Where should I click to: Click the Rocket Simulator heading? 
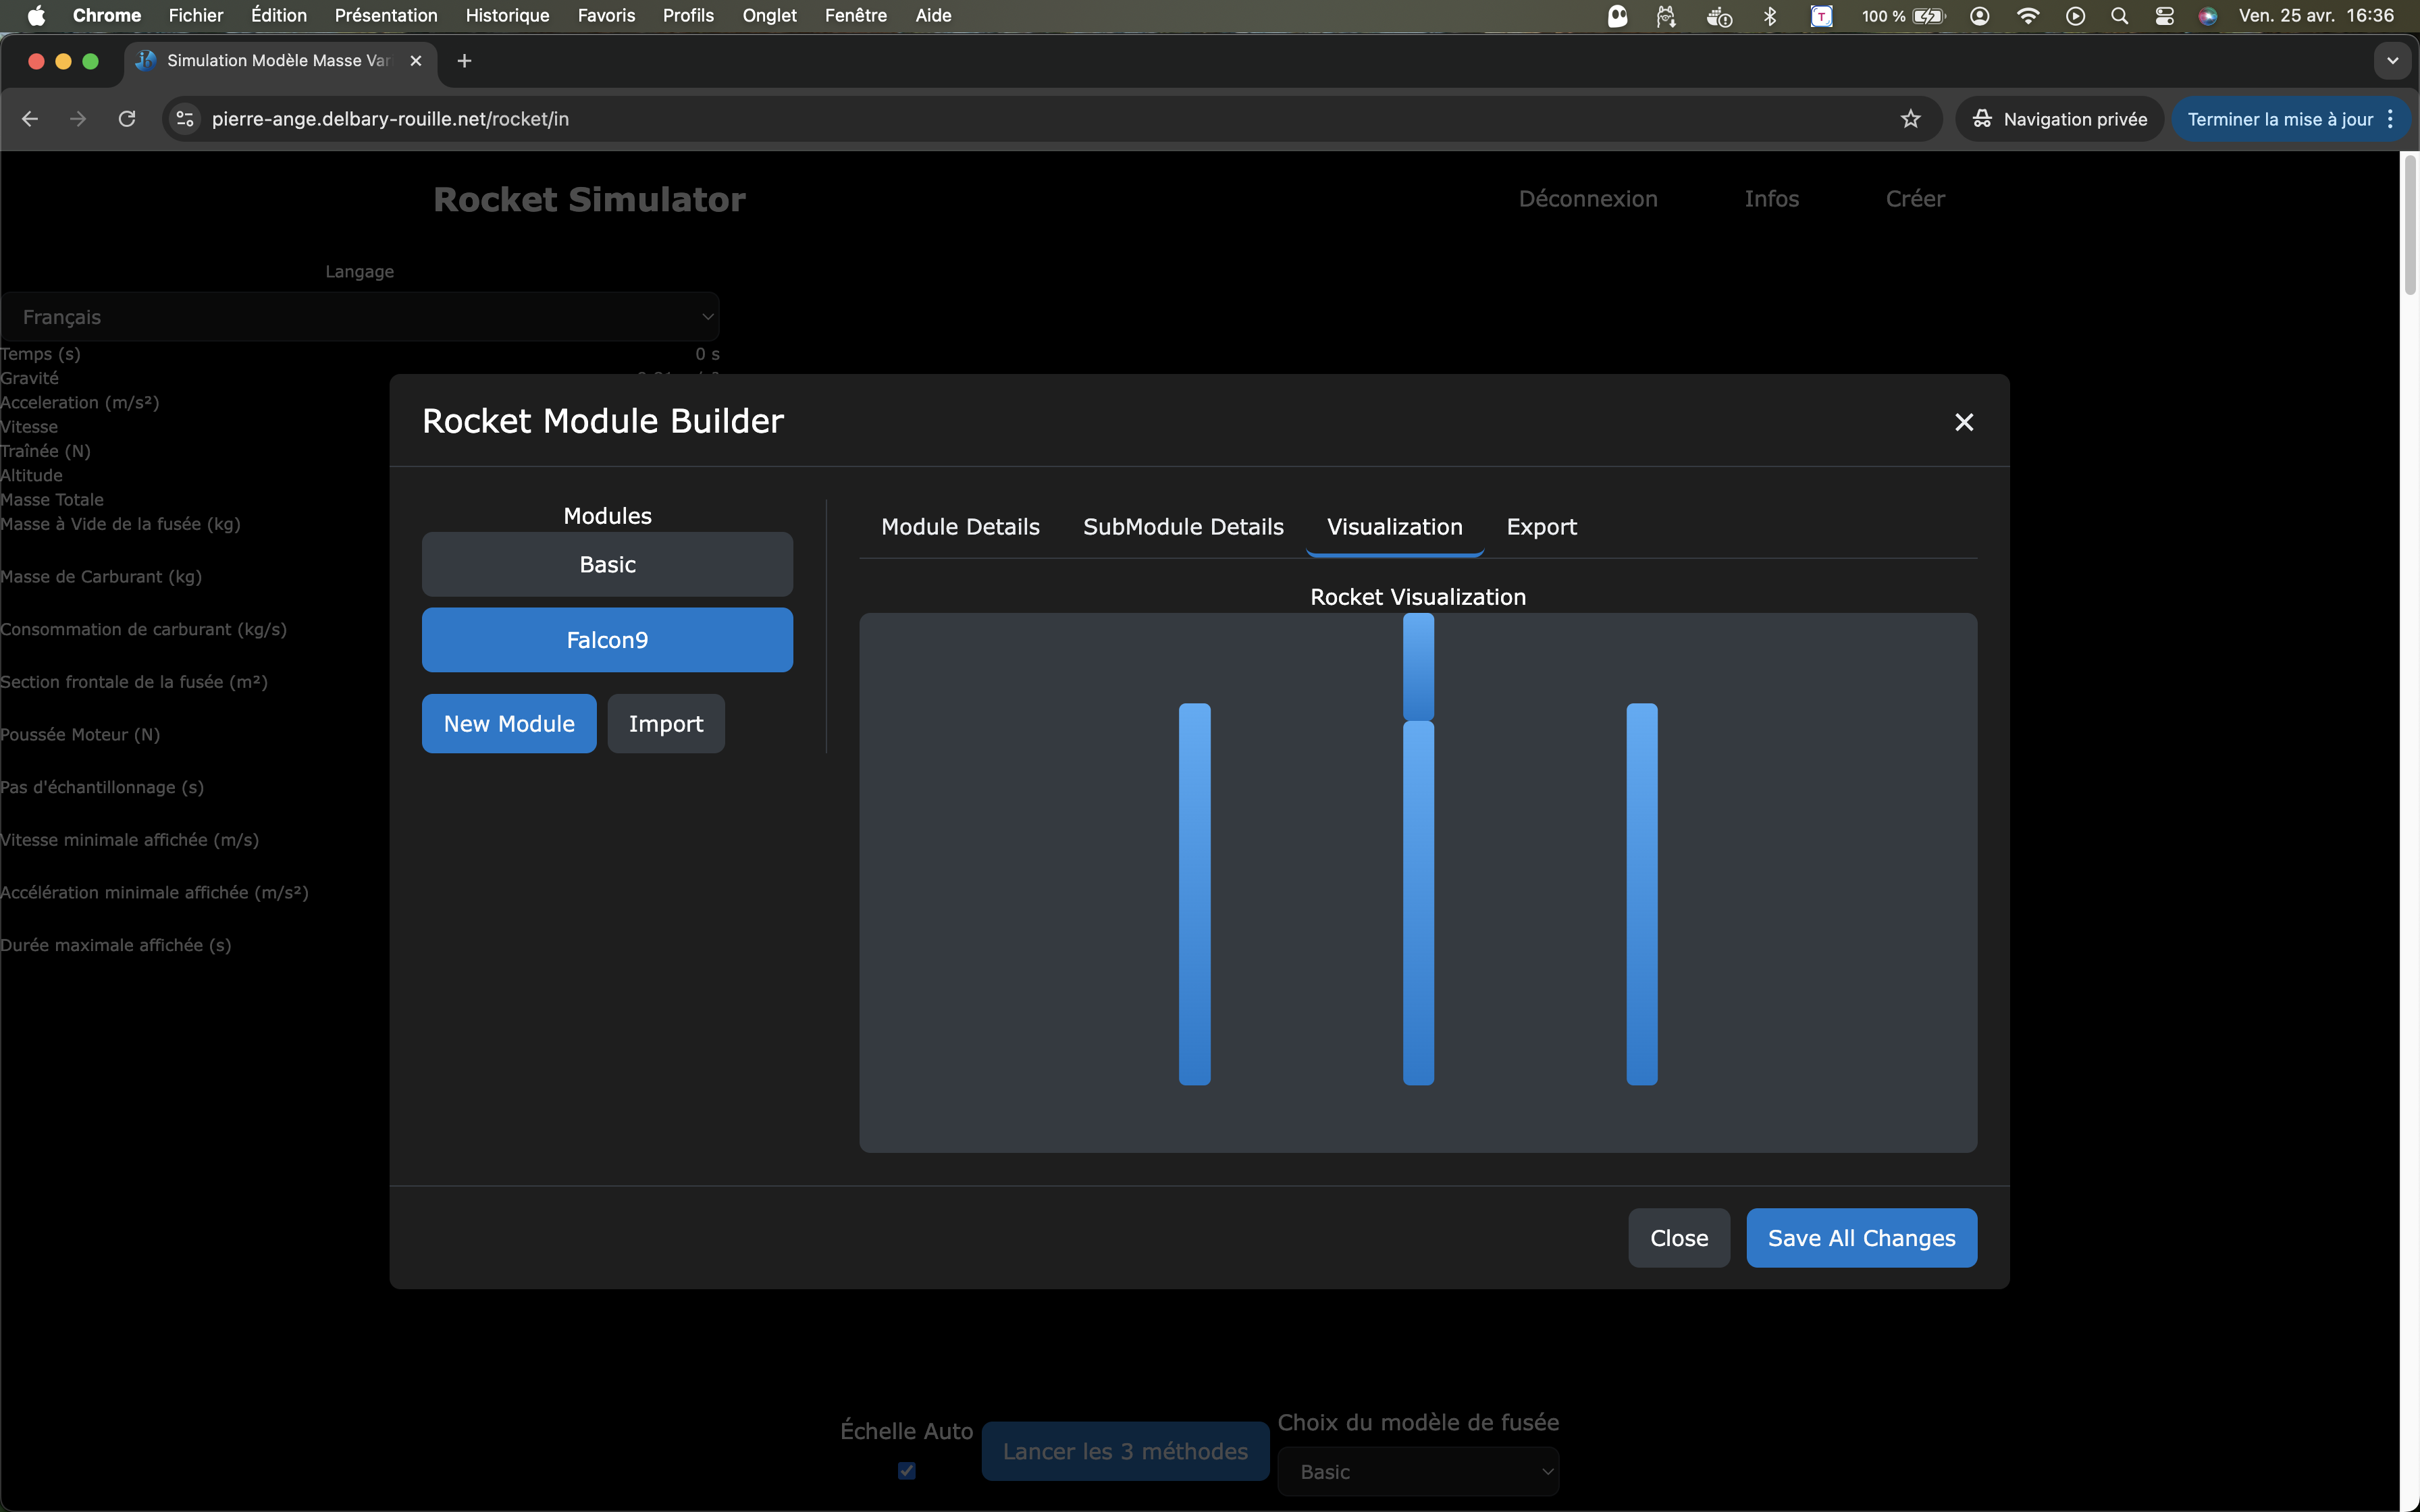tap(589, 199)
